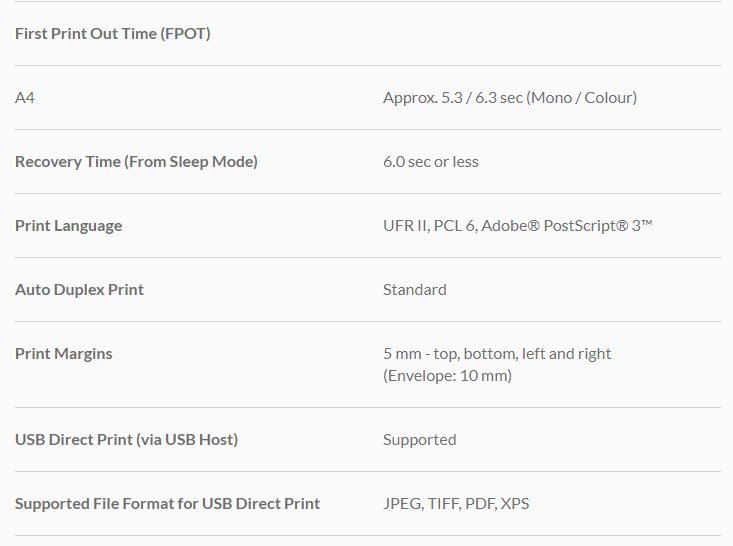Image resolution: width=733 pixels, height=546 pixels.
Task: Select the Standard value for duplex print
Action: coord(414,290)
